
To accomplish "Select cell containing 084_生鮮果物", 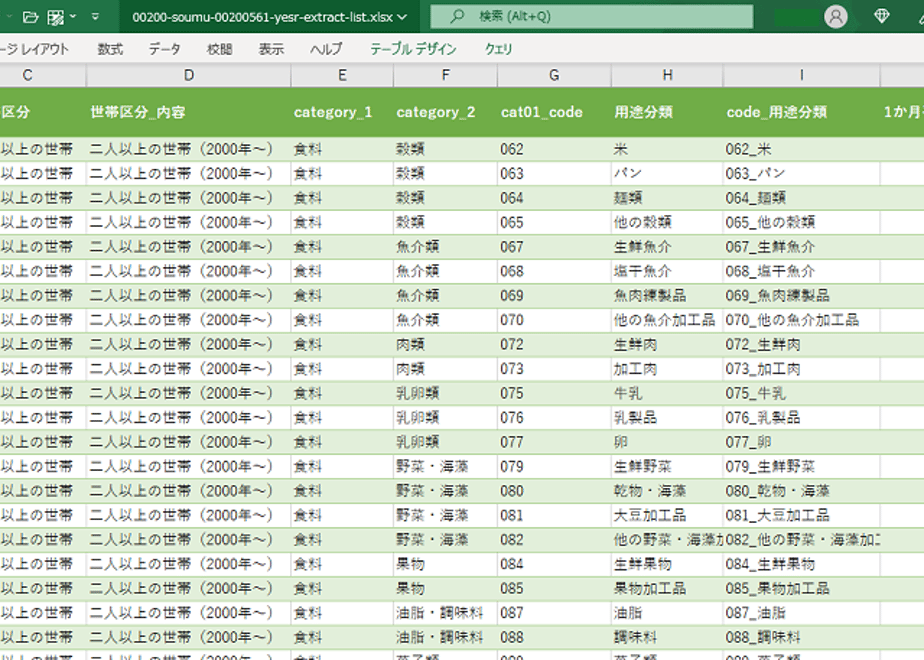I will [x=801, y=565].
